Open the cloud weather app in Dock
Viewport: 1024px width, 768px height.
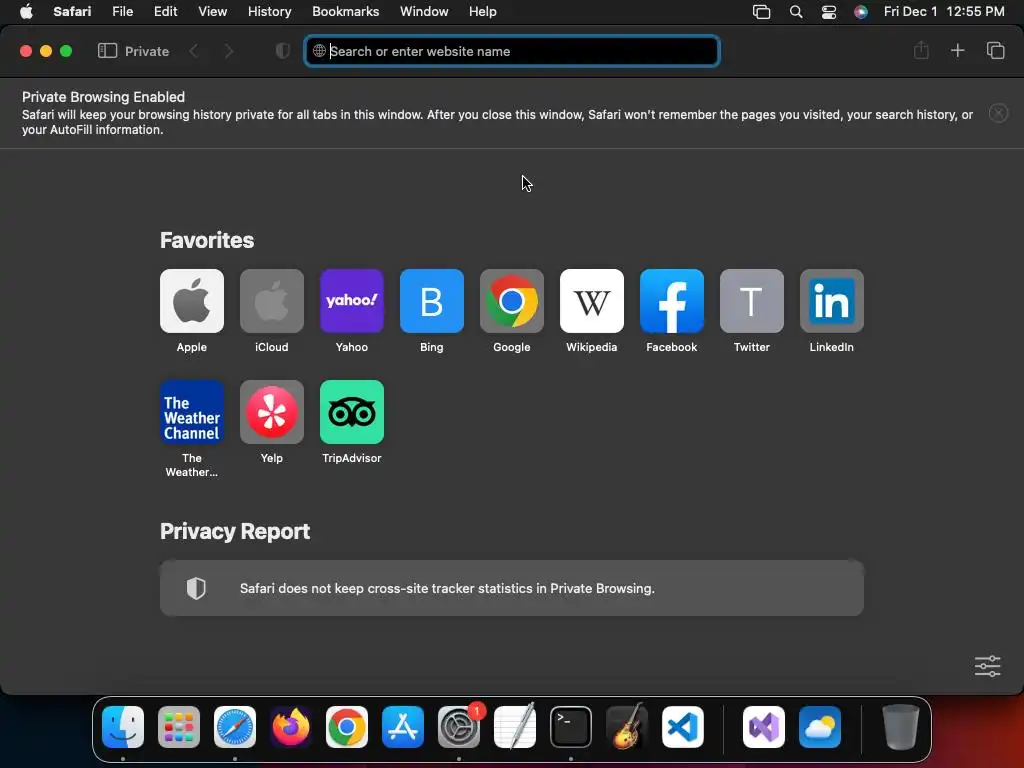(820, 727)
